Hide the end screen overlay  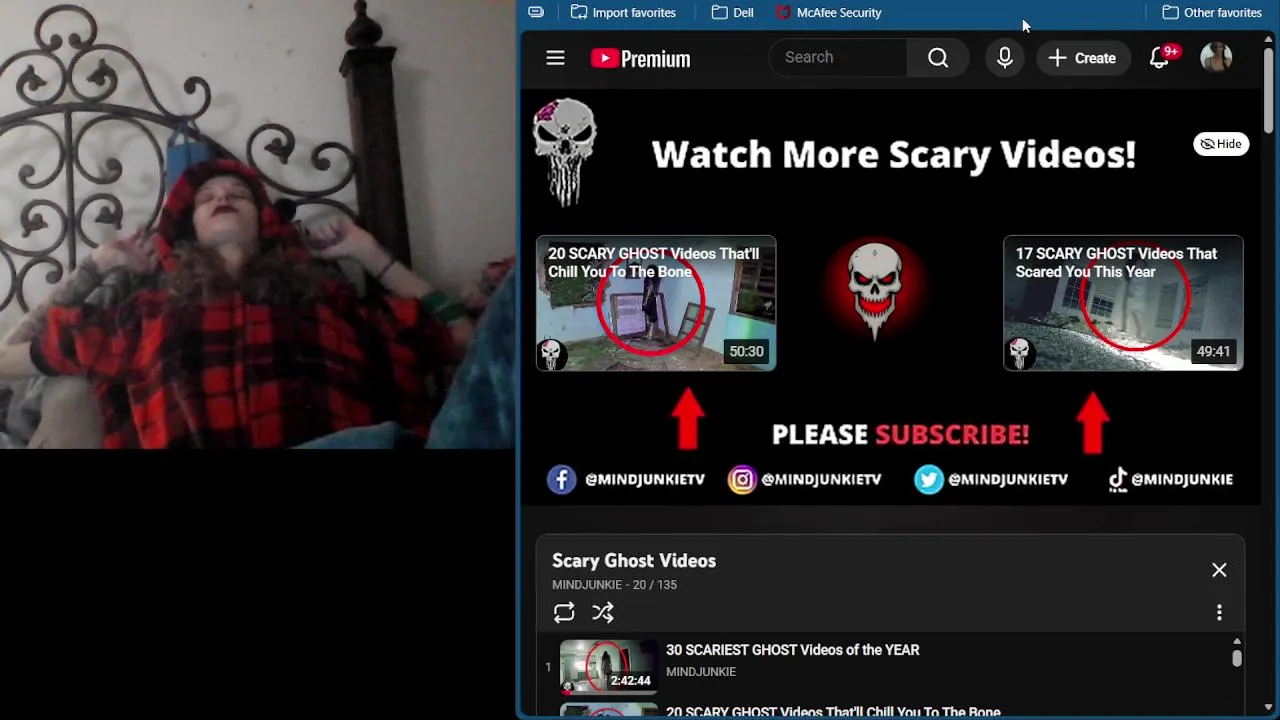coord(1221,144)
